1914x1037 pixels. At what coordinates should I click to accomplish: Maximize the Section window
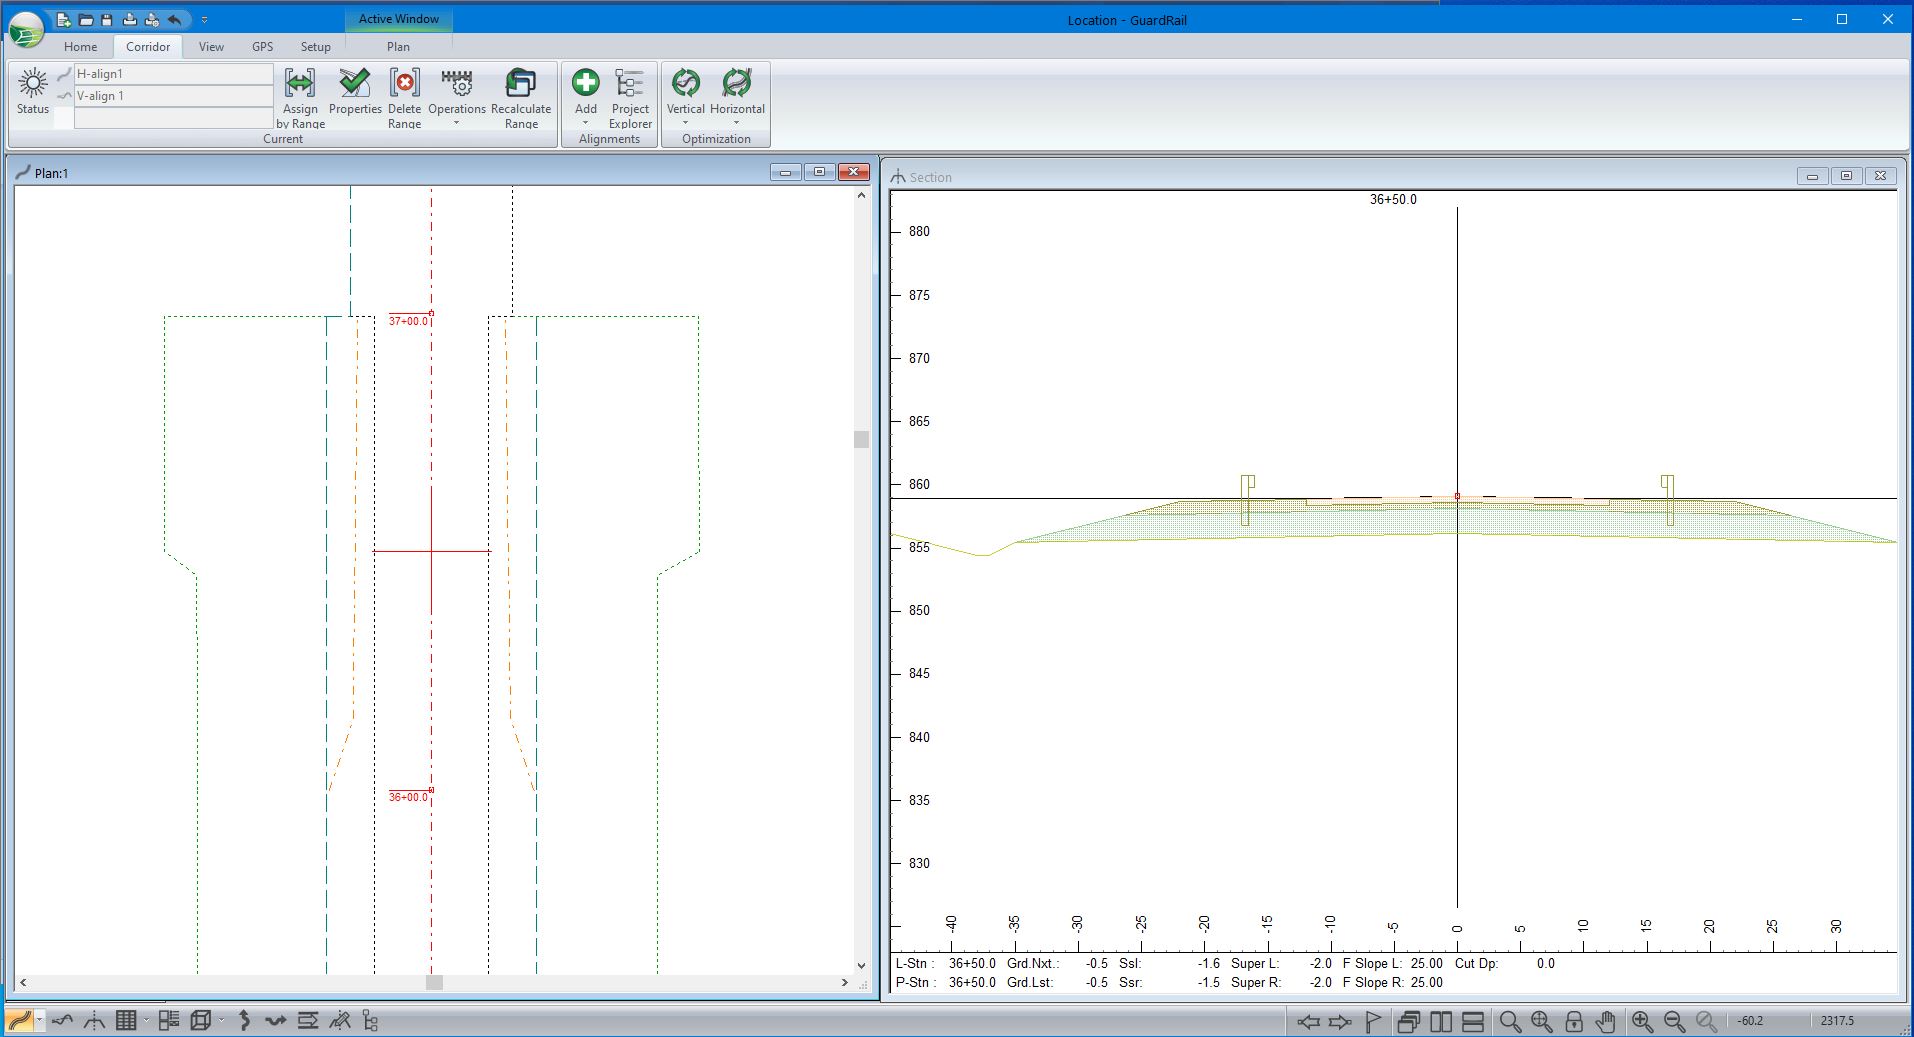pyautogui.click(x=1846, y=176)
